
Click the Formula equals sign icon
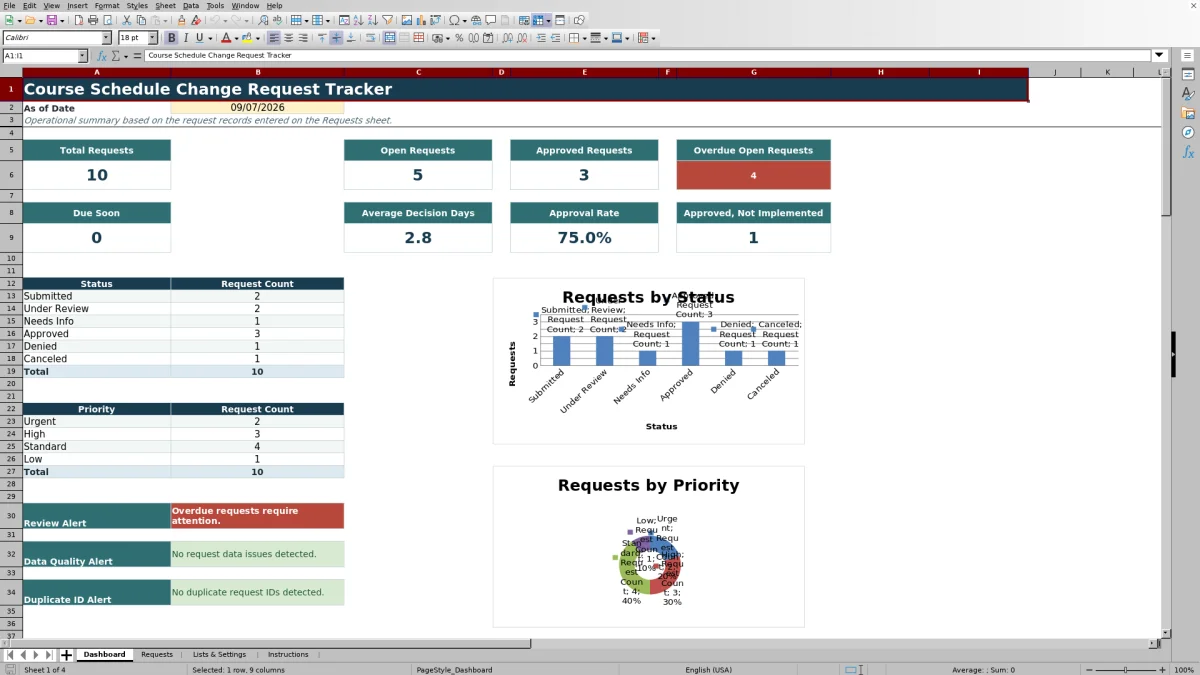point(138,56)
